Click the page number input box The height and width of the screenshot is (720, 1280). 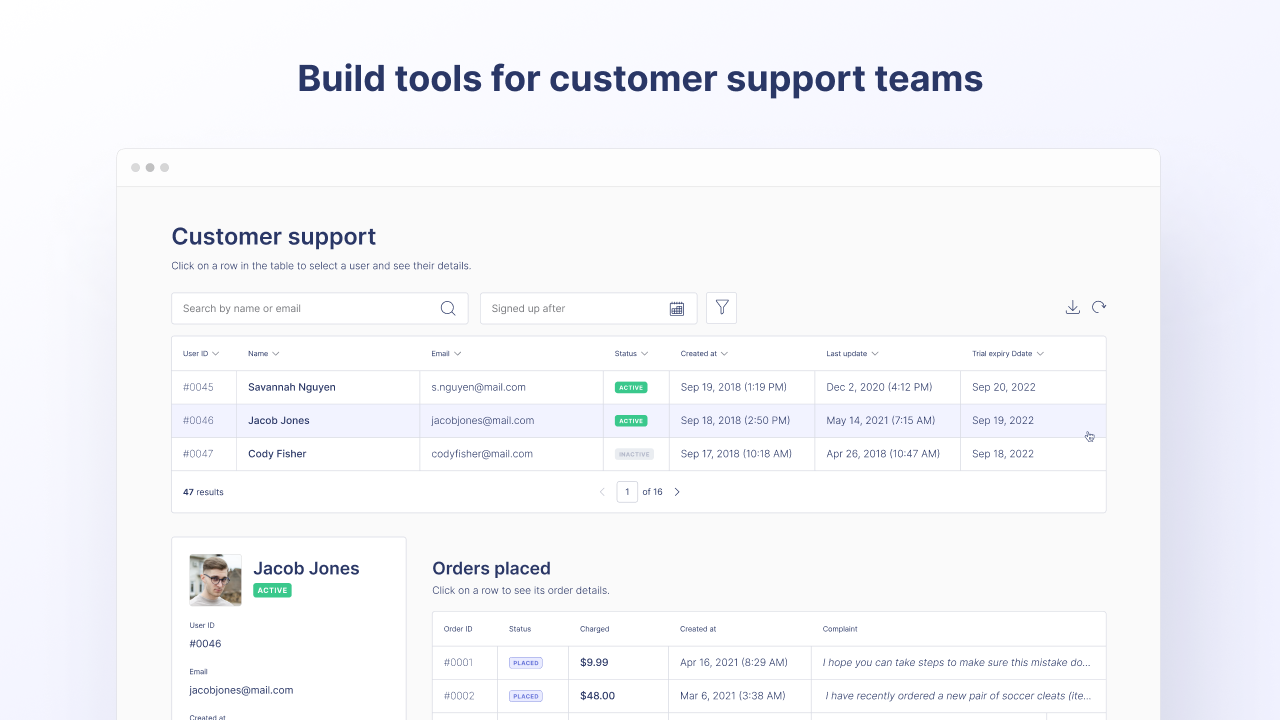pos(627,491)
